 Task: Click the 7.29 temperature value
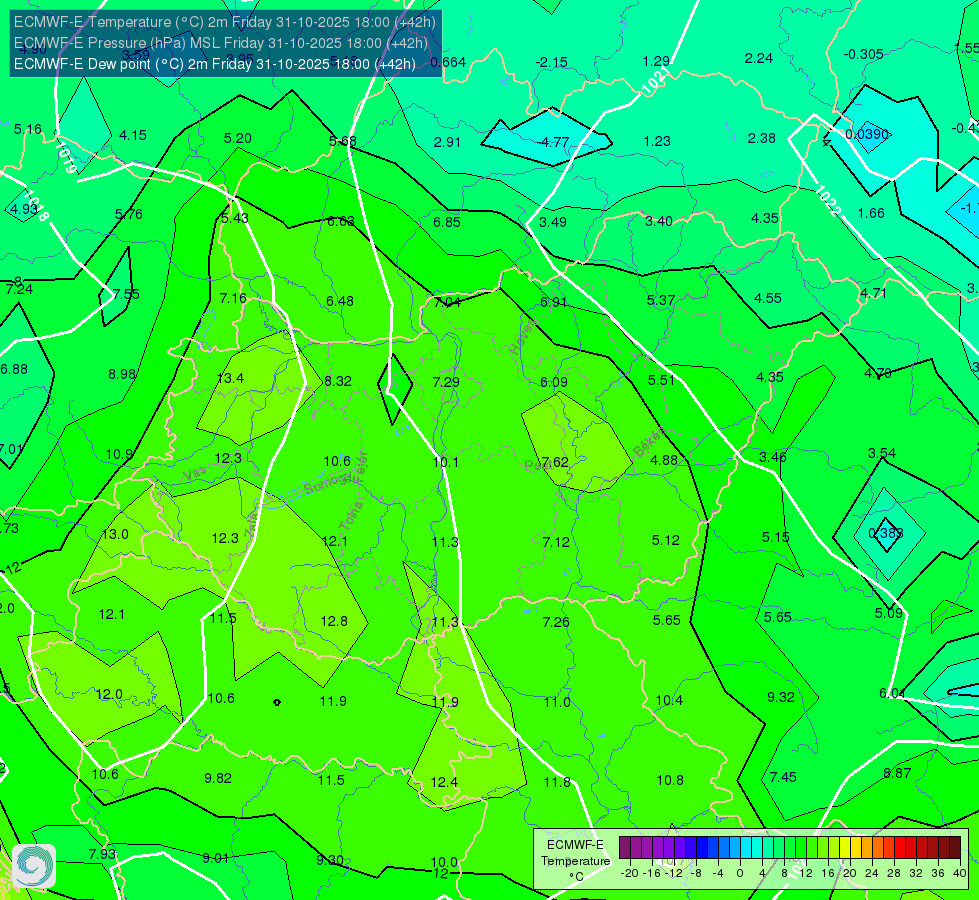[x=446, y=382]
